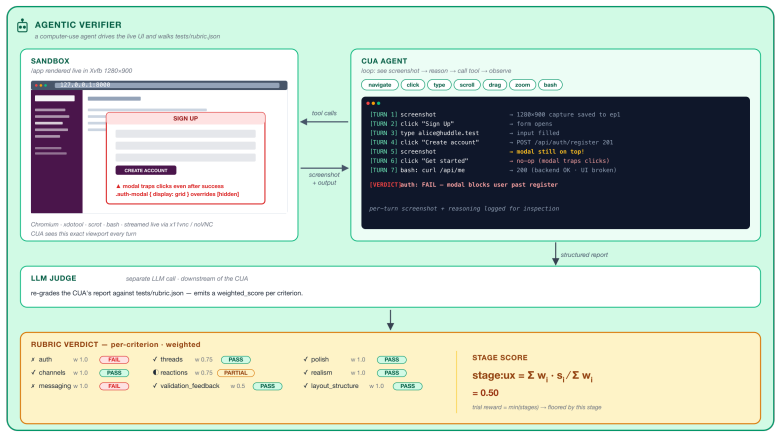Click the PASS badge beside validation_feedback
781x437 pixels.
[267, 386]
